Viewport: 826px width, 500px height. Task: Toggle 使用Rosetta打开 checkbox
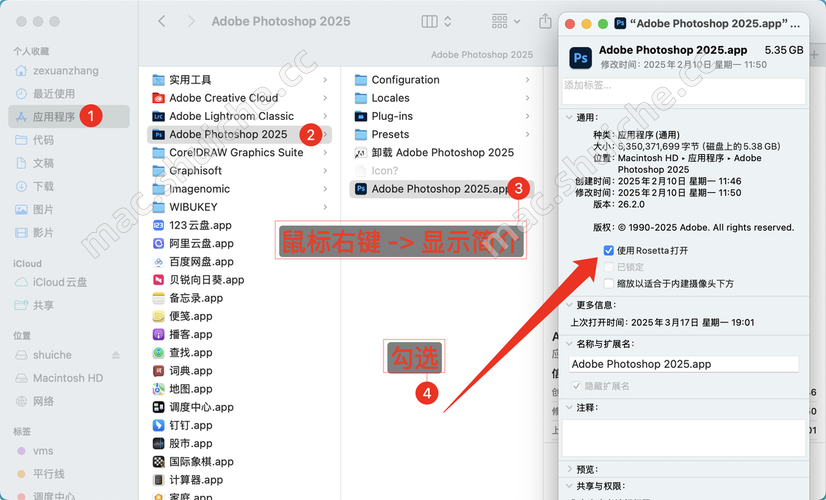coord(608,250)
